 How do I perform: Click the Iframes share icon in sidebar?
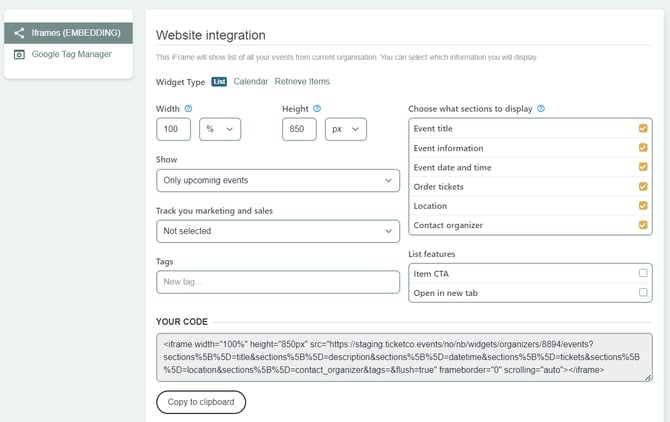coord(19,33)
